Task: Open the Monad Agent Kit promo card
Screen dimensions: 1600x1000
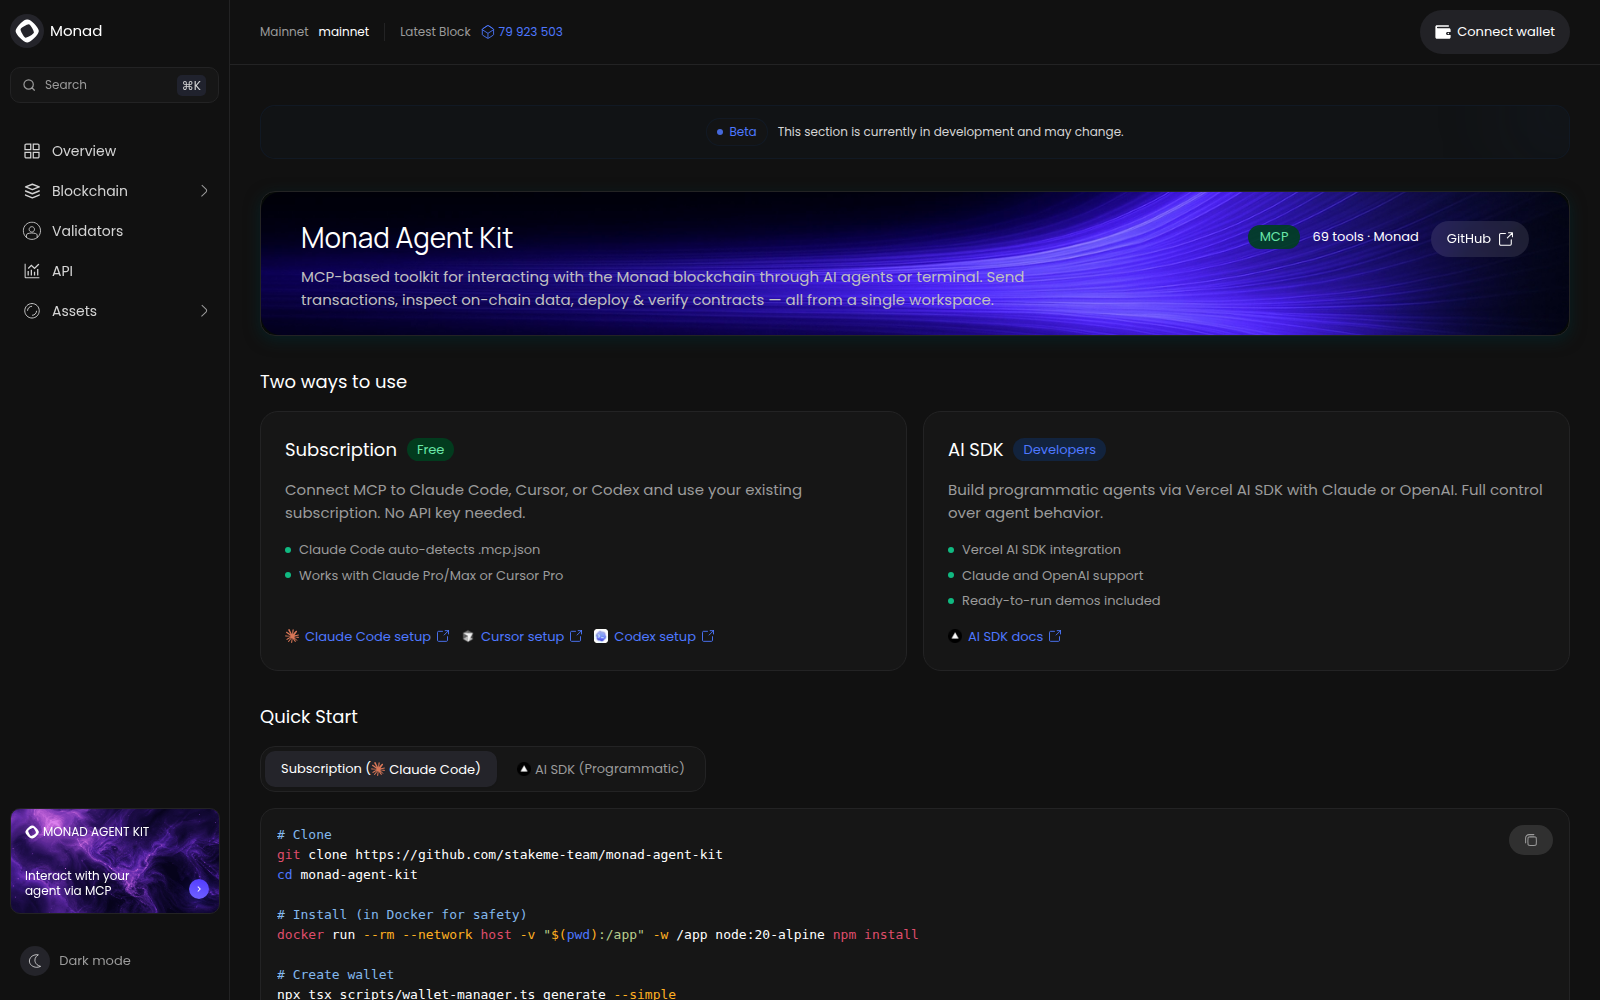Action: (x=115, y=861)
